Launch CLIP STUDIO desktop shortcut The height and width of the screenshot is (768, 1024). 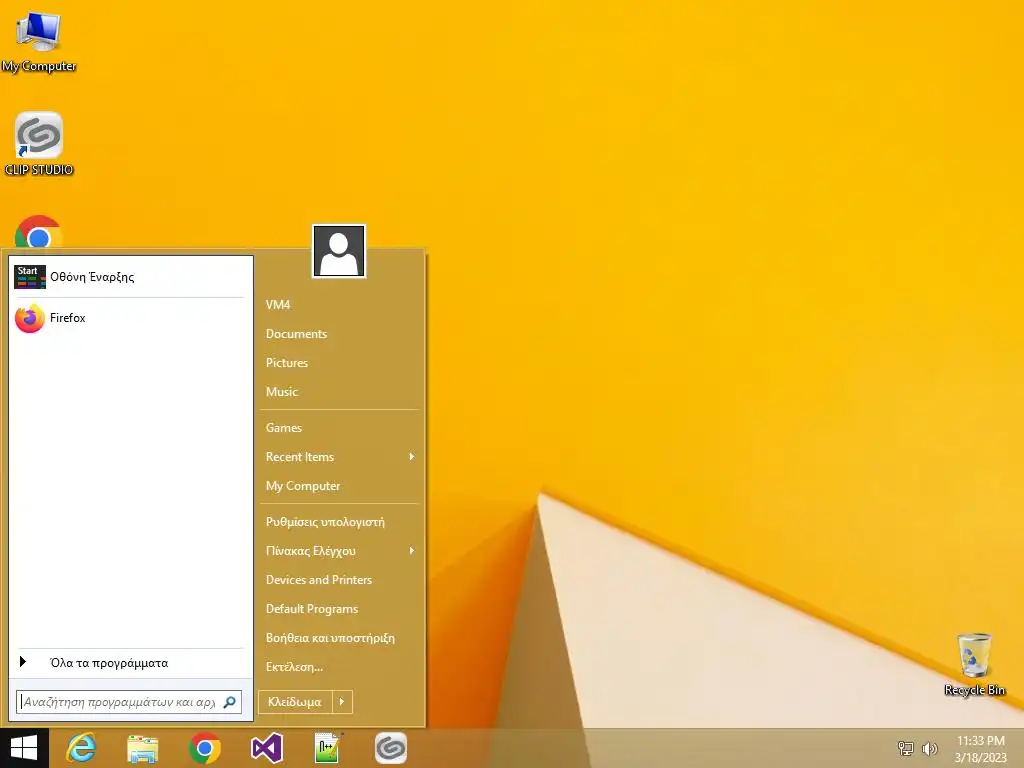[x=39, y=143]
